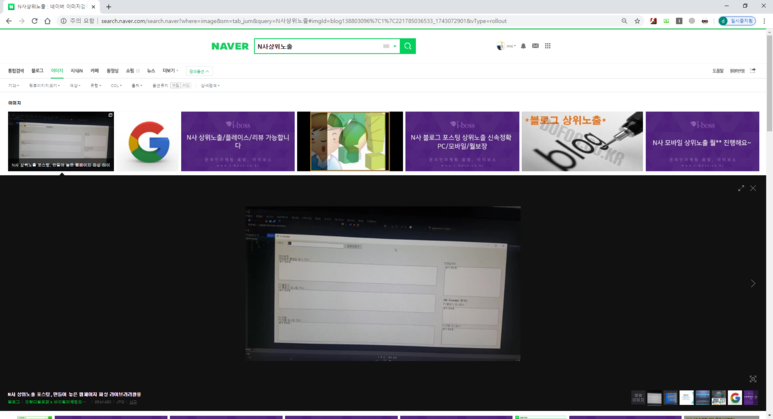Go to next image with right chevron
Image resolution: width=773 pixels, height=419 pixels.
(753, 283)
